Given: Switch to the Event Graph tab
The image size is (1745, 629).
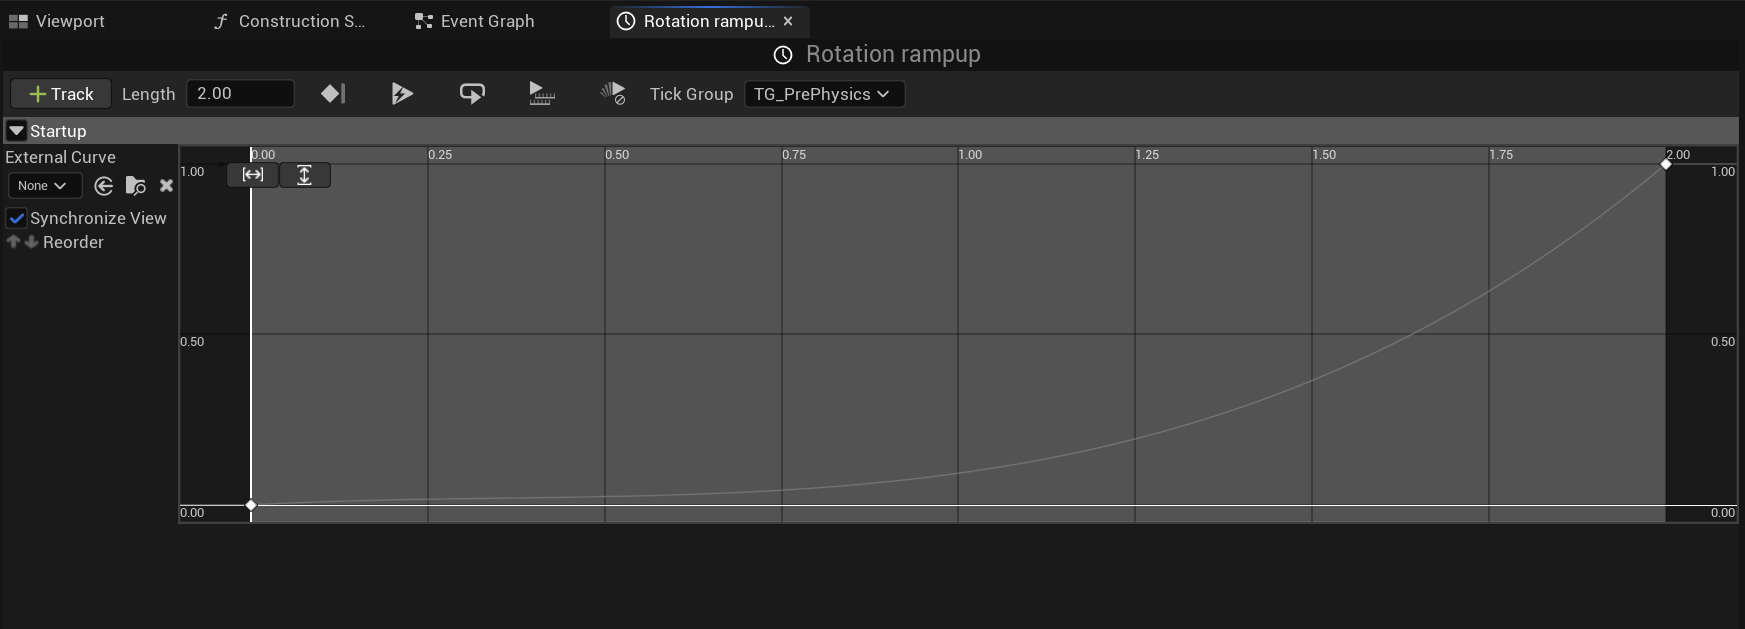Looking at the screenshot, I should pos(476,21).
